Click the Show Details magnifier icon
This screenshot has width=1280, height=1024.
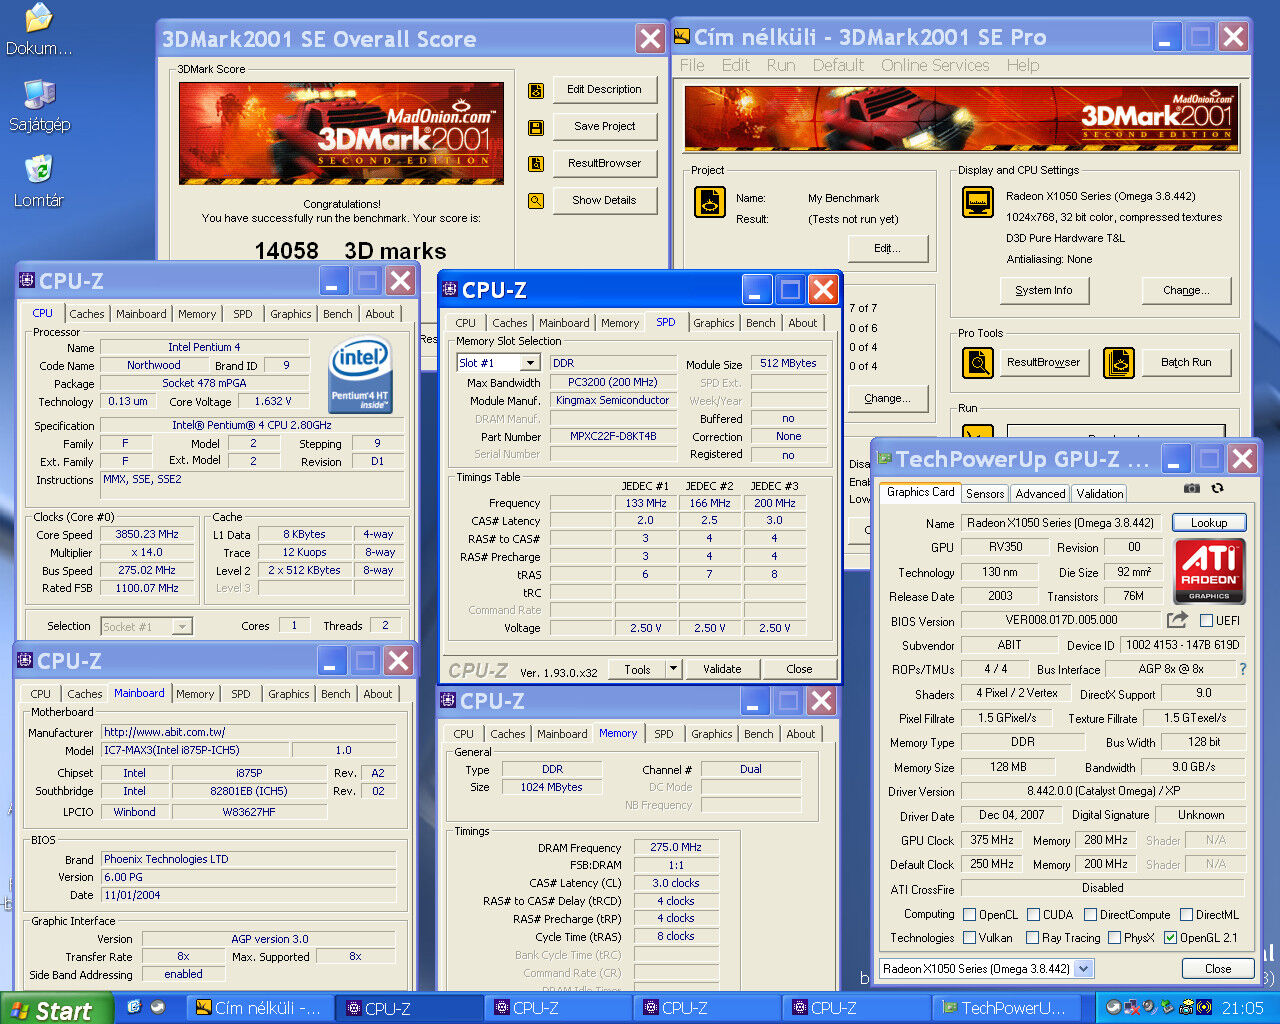click(536, 201)
